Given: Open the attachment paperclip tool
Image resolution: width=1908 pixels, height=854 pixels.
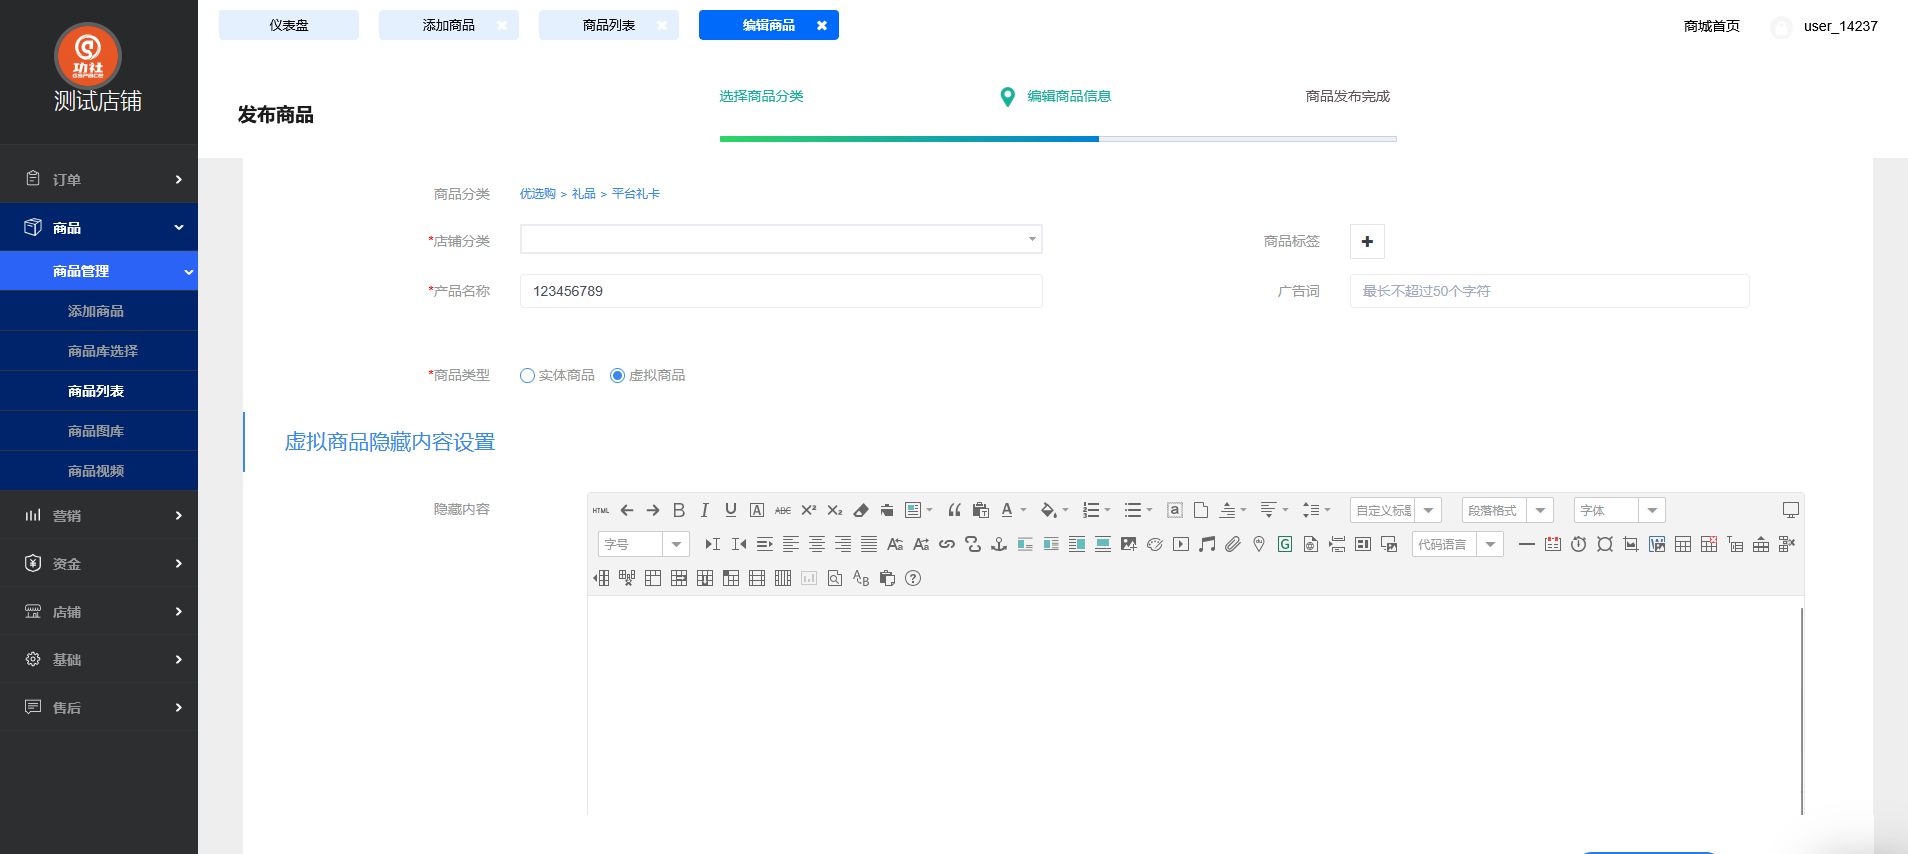Looking at the screenshot, I should point(1233,544).
